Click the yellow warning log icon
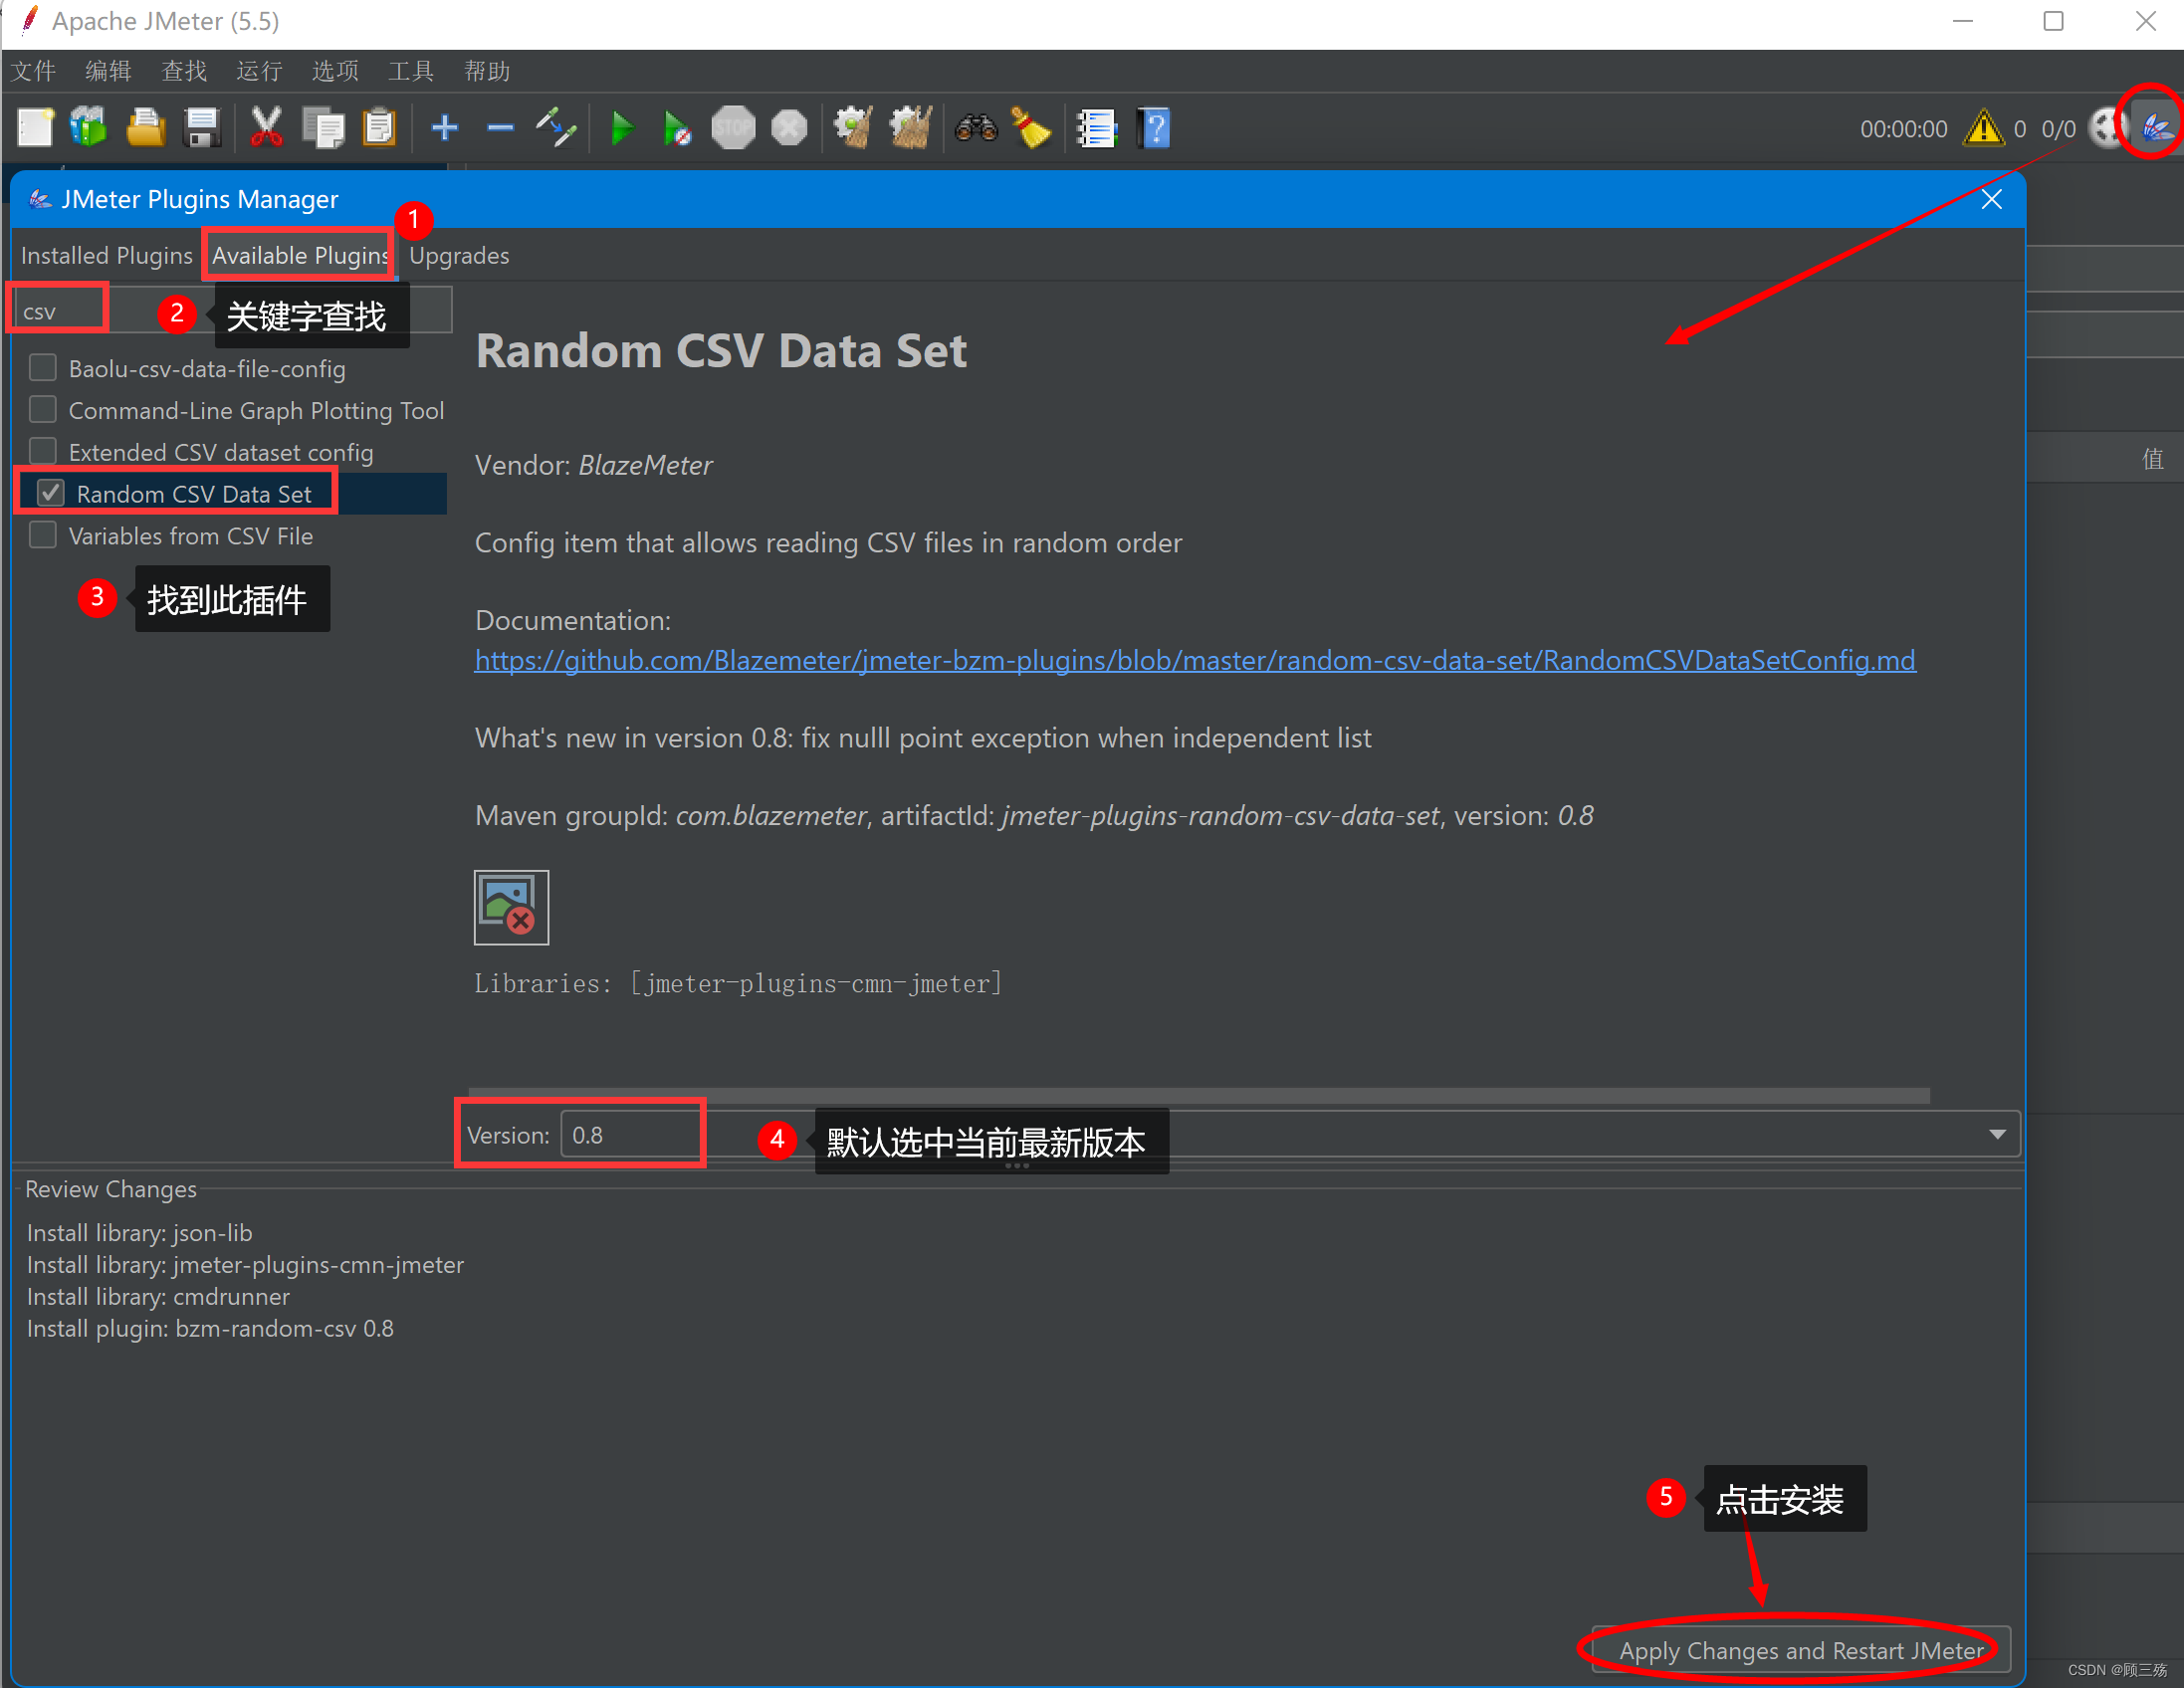The width and height of the screenshot is (2184, 1688). pyautogui.click(x=1984, y=128)
